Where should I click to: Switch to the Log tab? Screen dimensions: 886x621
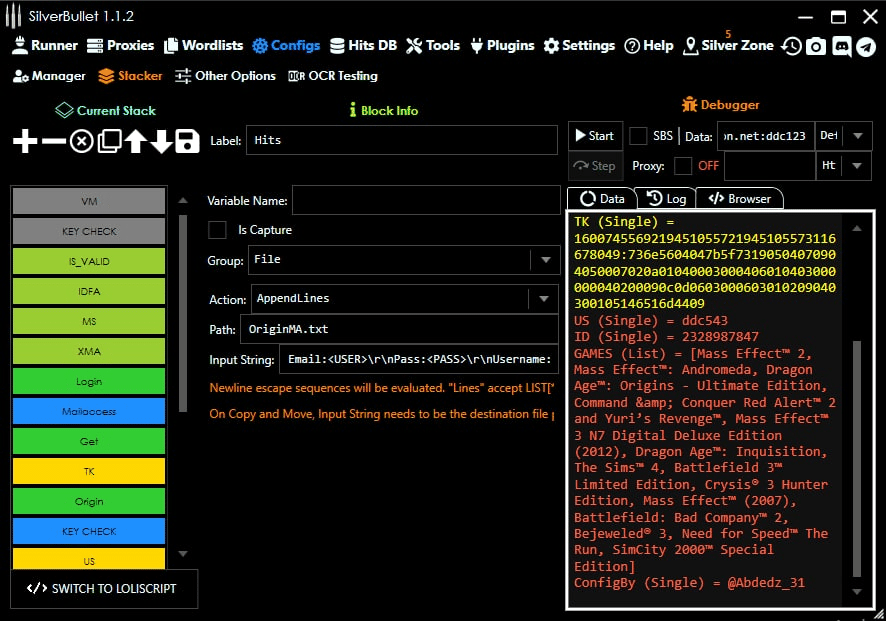click(x=666, y=199)
